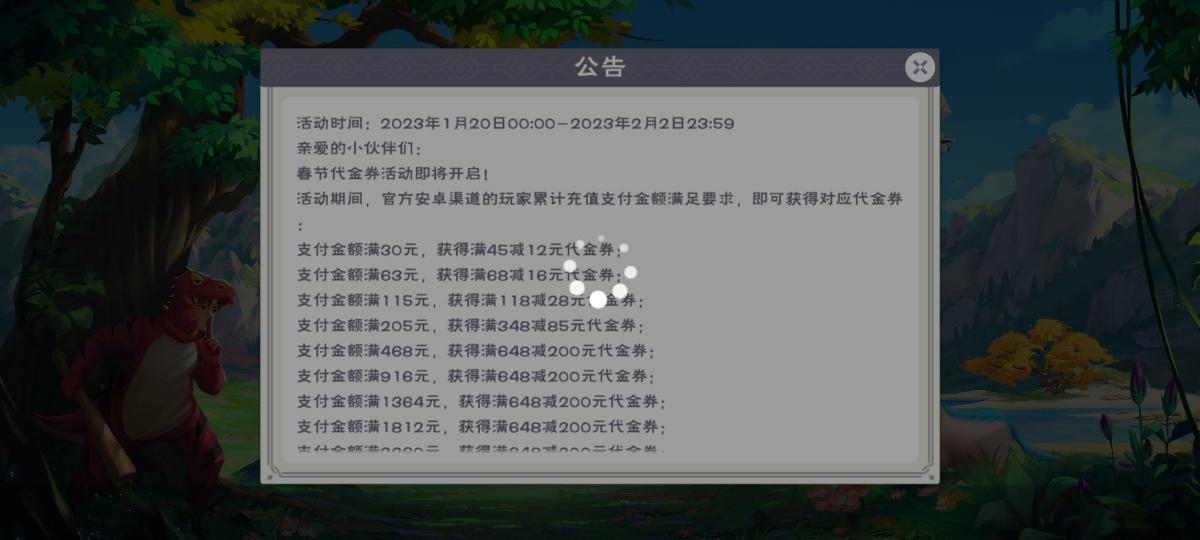Select the 支付金额满1812元 coupon line
This screenshot has height=540, width=1200.
pyautogui.click(x=482, y=427)
